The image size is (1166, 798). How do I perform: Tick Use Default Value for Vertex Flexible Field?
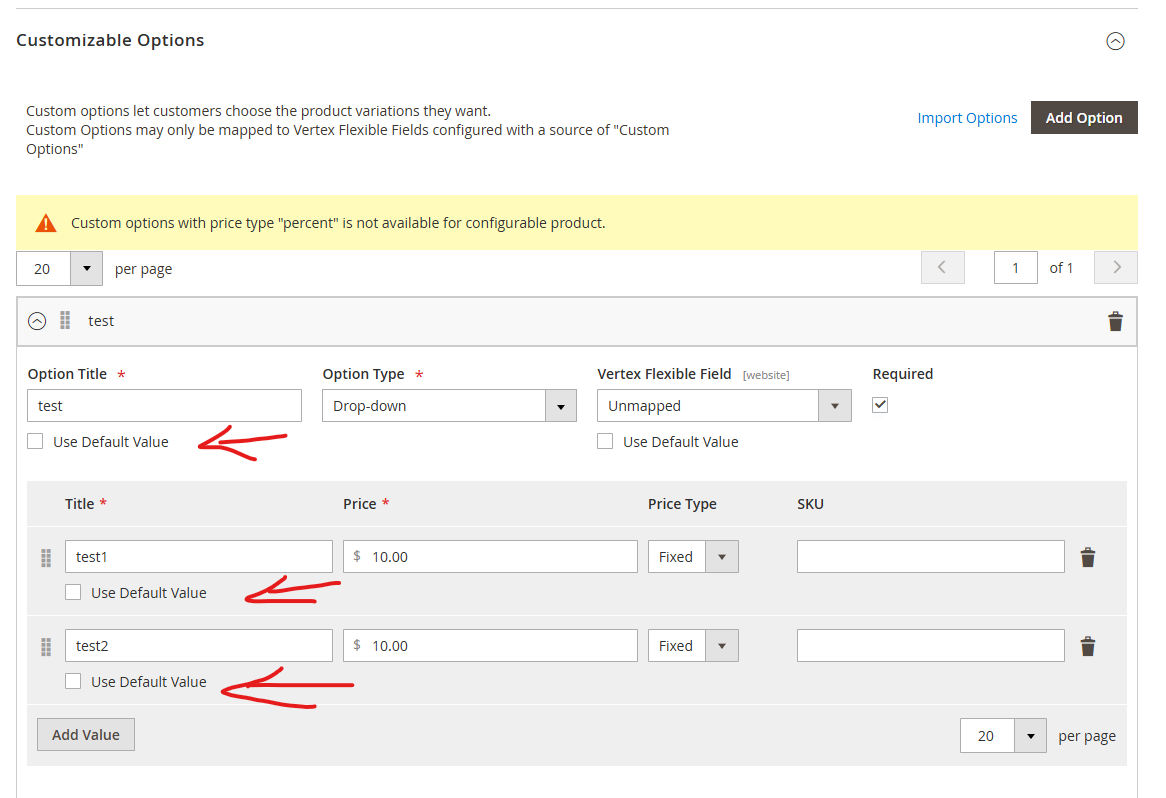[x=605, y=441]
